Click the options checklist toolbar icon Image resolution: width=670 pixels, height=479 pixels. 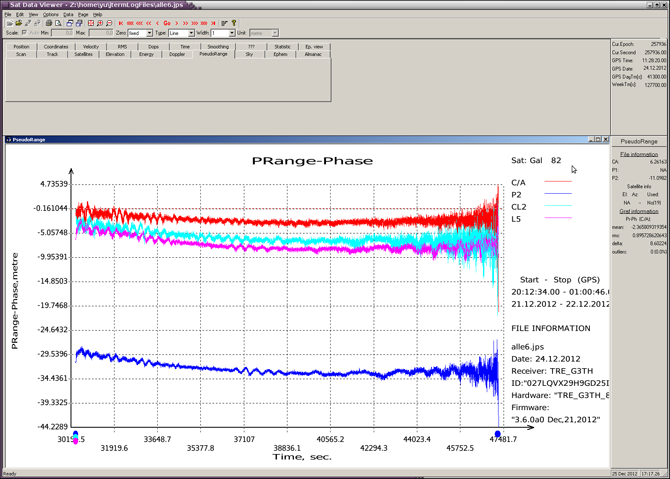coord(224,23)
